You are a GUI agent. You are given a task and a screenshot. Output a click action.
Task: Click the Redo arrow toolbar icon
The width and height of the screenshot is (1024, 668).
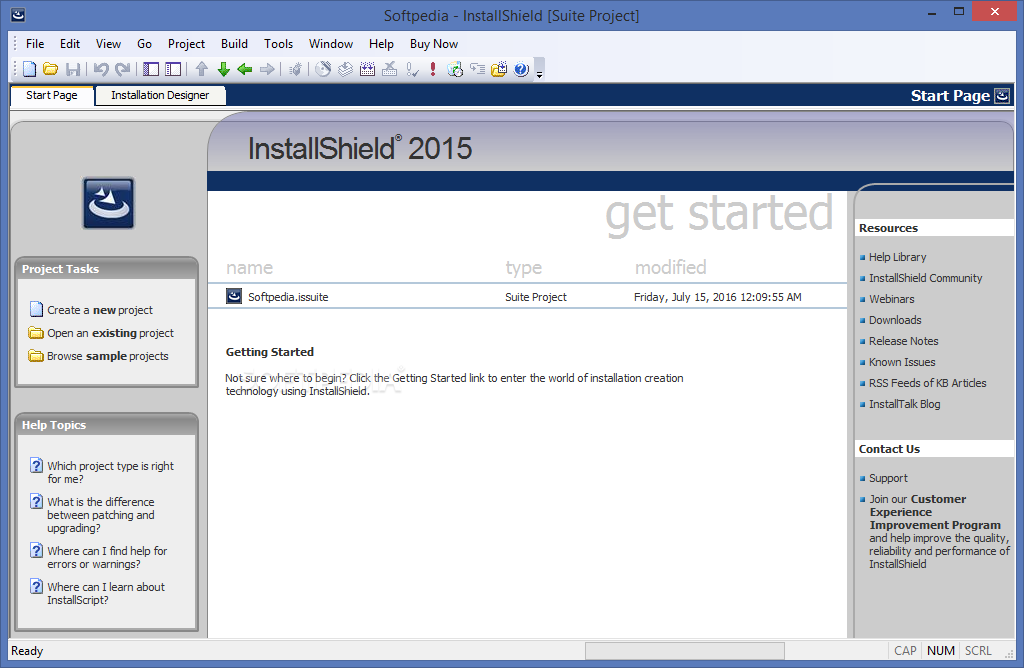pos(122,69)
